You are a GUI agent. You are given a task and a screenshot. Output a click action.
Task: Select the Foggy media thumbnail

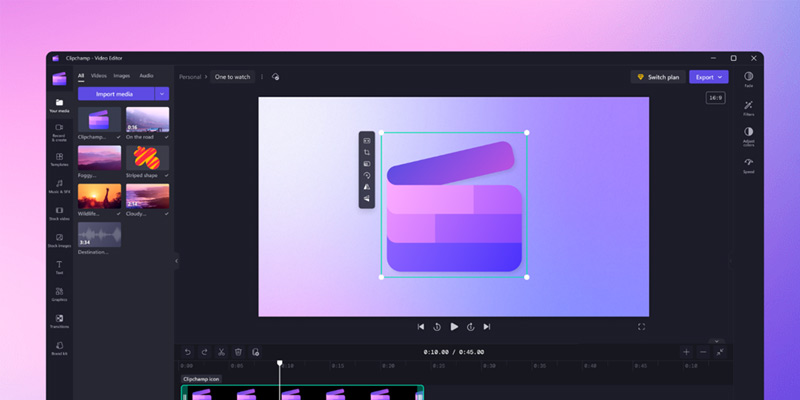pyautogui.click(x=99, y=158)
